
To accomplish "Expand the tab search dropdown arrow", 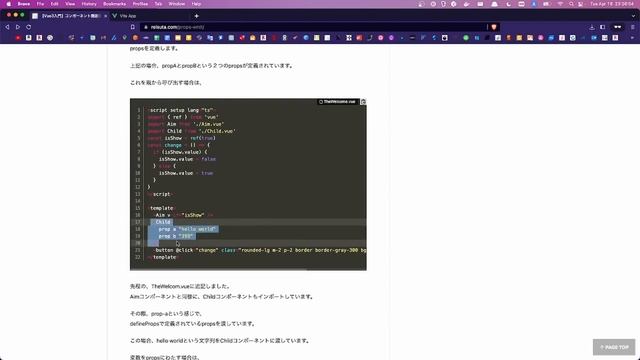I will tap(633, 16).
